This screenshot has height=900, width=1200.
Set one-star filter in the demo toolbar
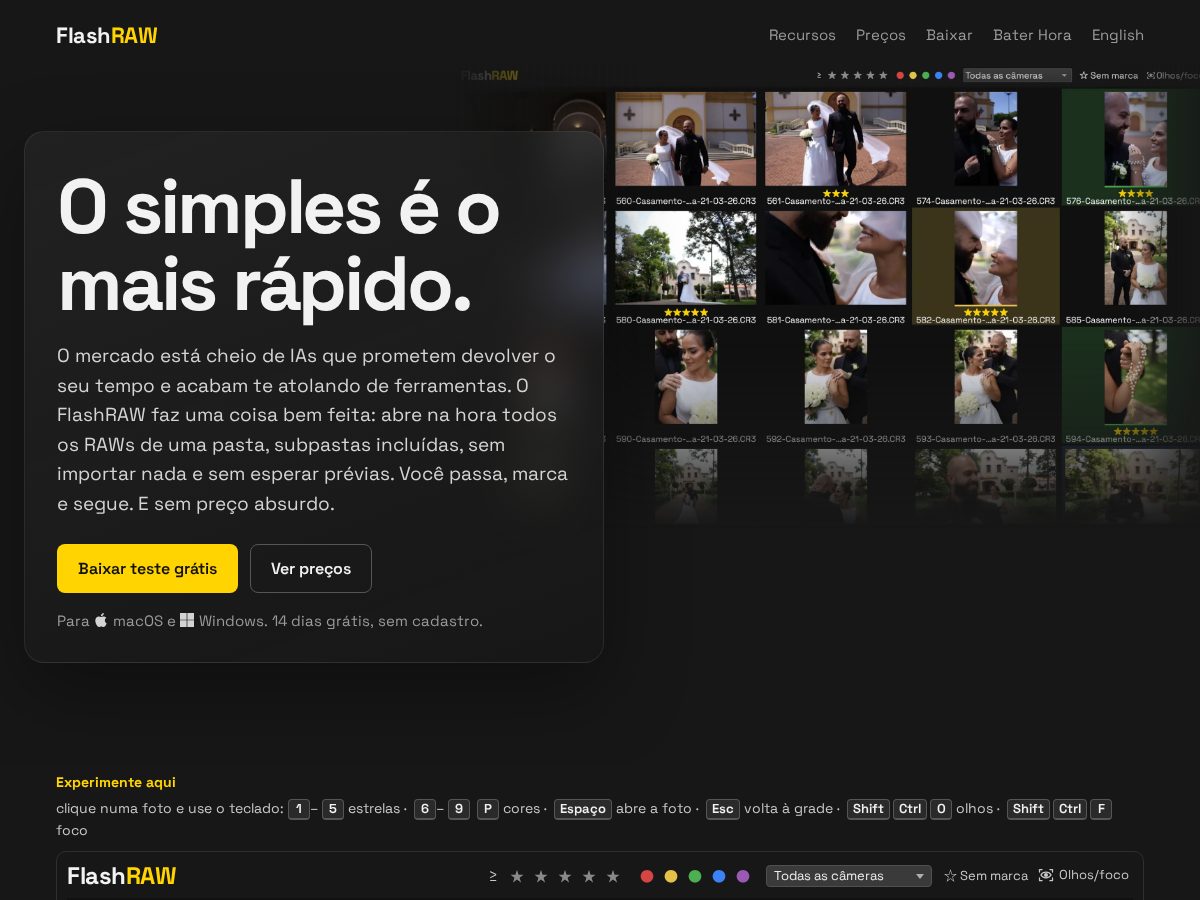pyautogui.click(x=517, y=876)
